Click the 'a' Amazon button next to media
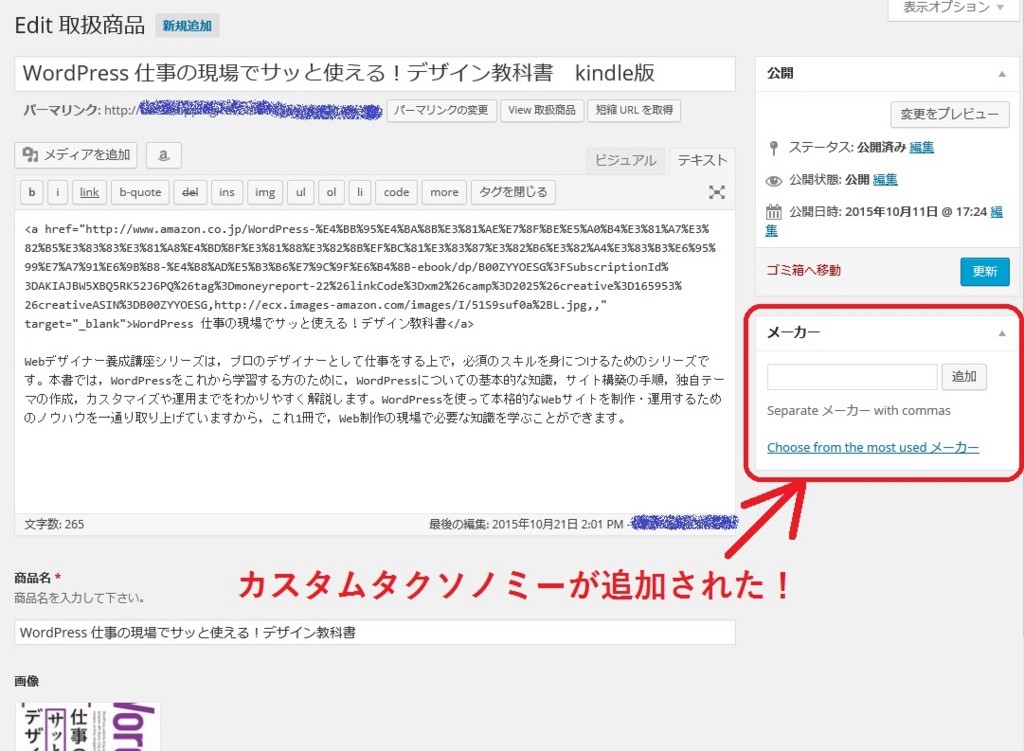 point(163,155)
